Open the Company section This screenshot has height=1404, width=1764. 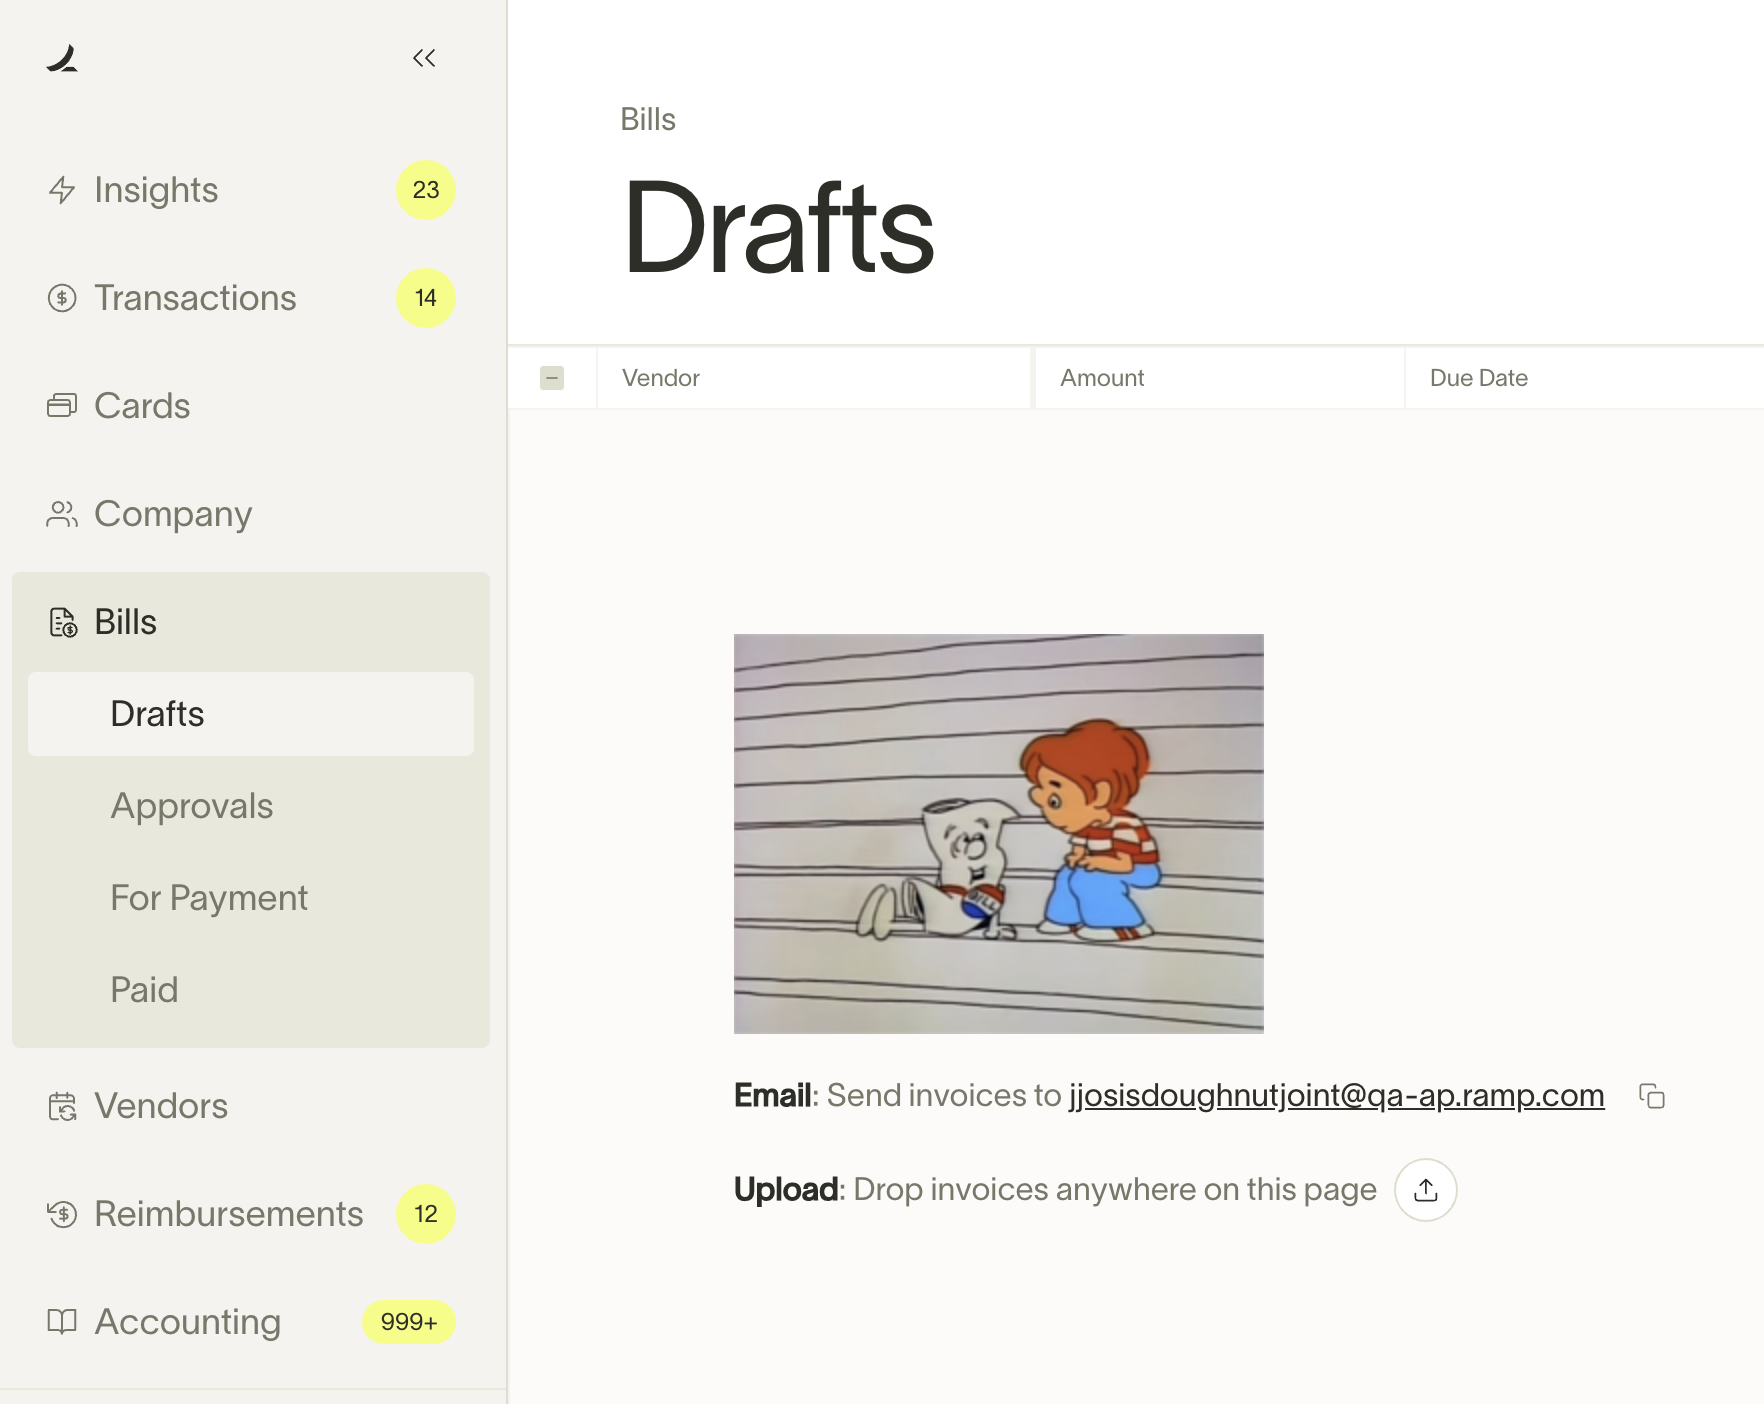(x=251, y=514)
